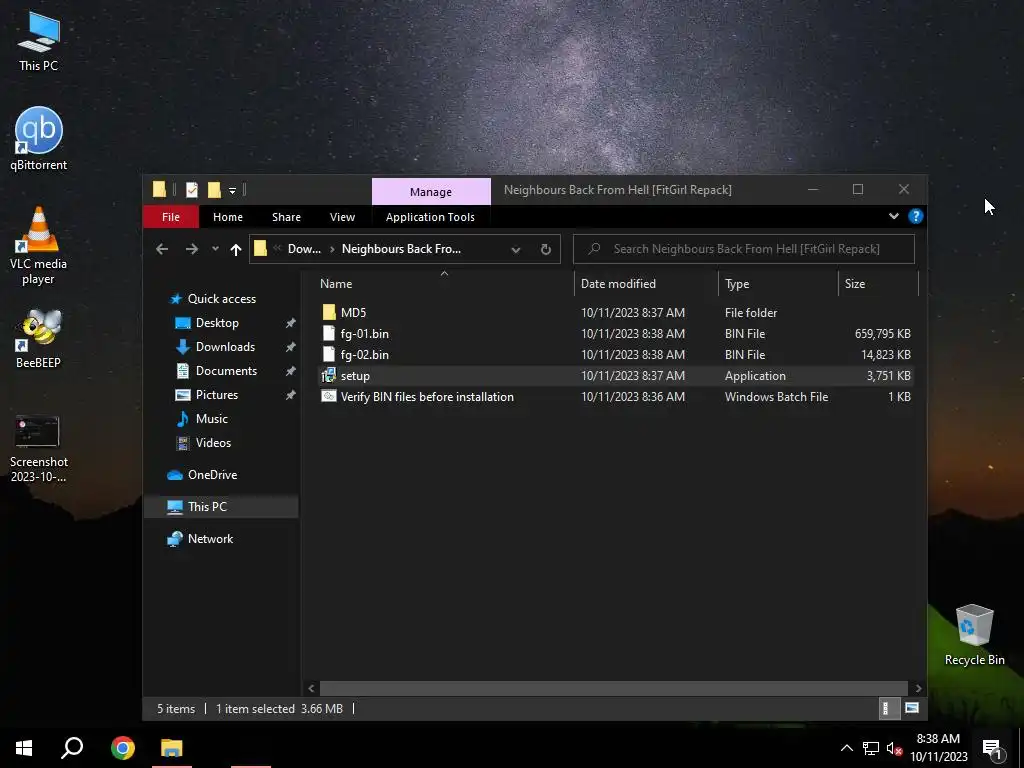The image size is (1024, 768).
Task: Click the Properties quick access toolbar icon
Action: pyautogui.click(x=191, y=190)
